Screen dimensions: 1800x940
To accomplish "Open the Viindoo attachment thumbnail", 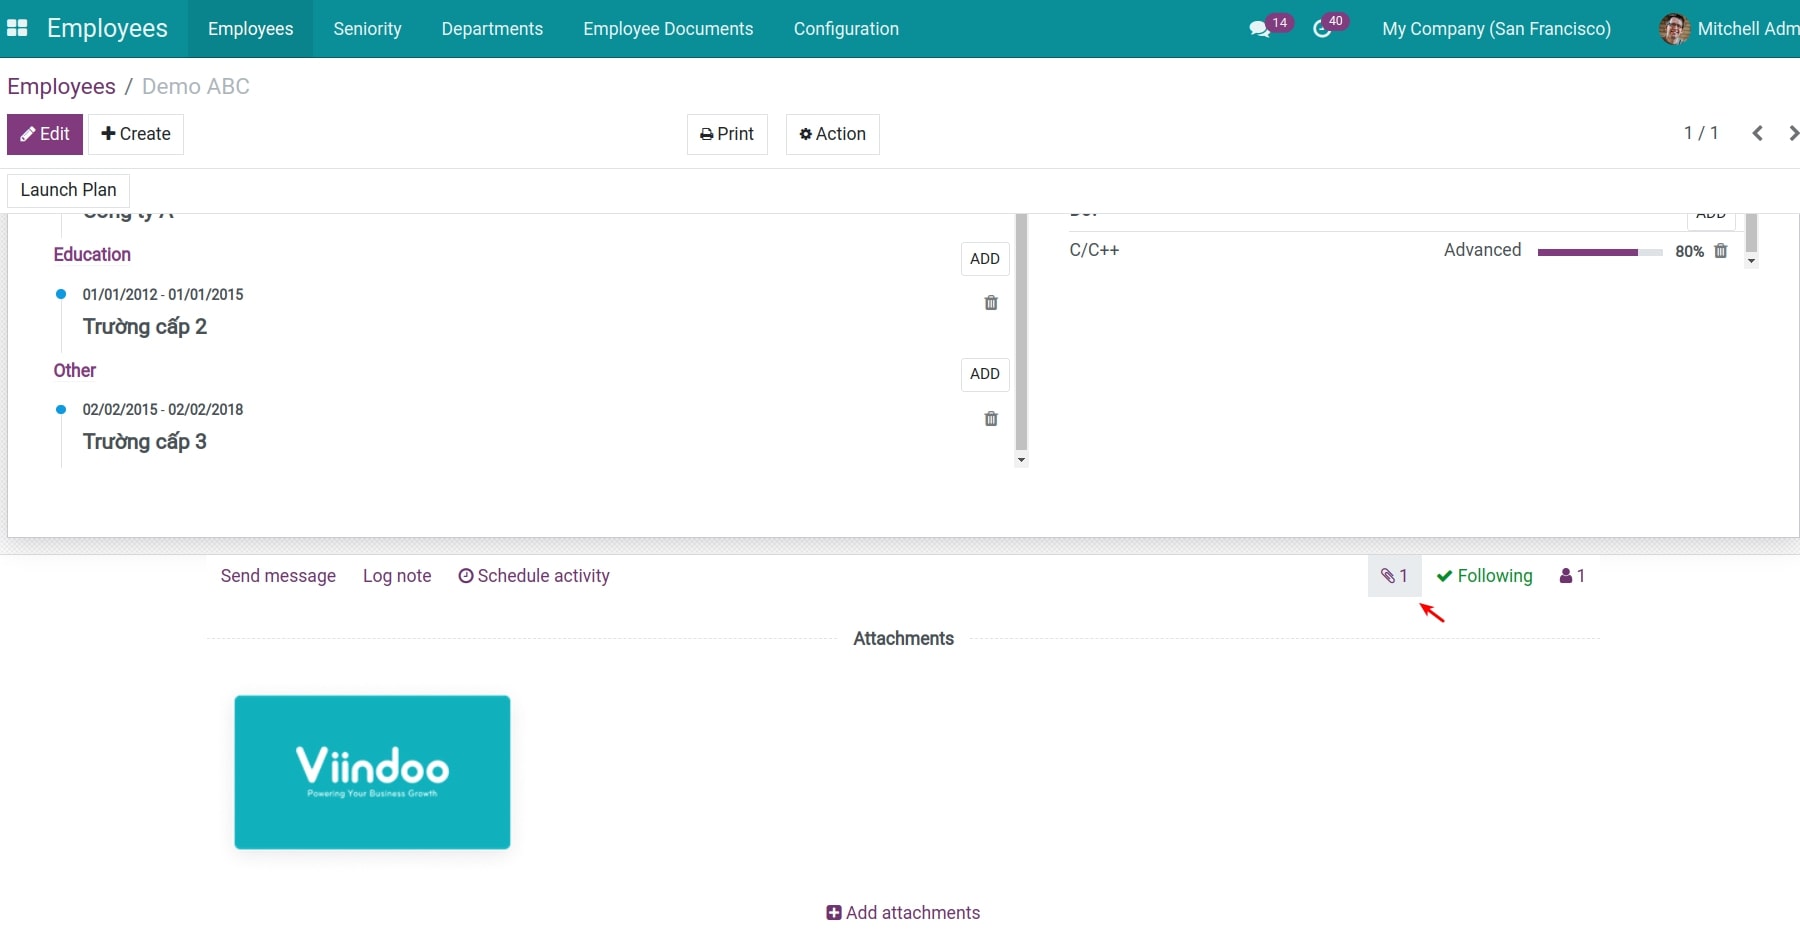I will tap(372, 772).
